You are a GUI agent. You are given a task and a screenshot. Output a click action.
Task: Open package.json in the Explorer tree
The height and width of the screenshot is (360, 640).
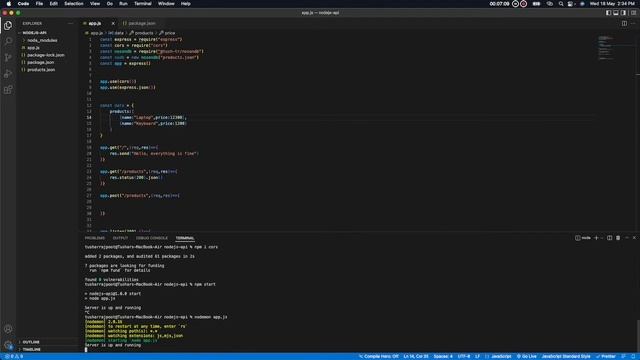click(40, 62)
